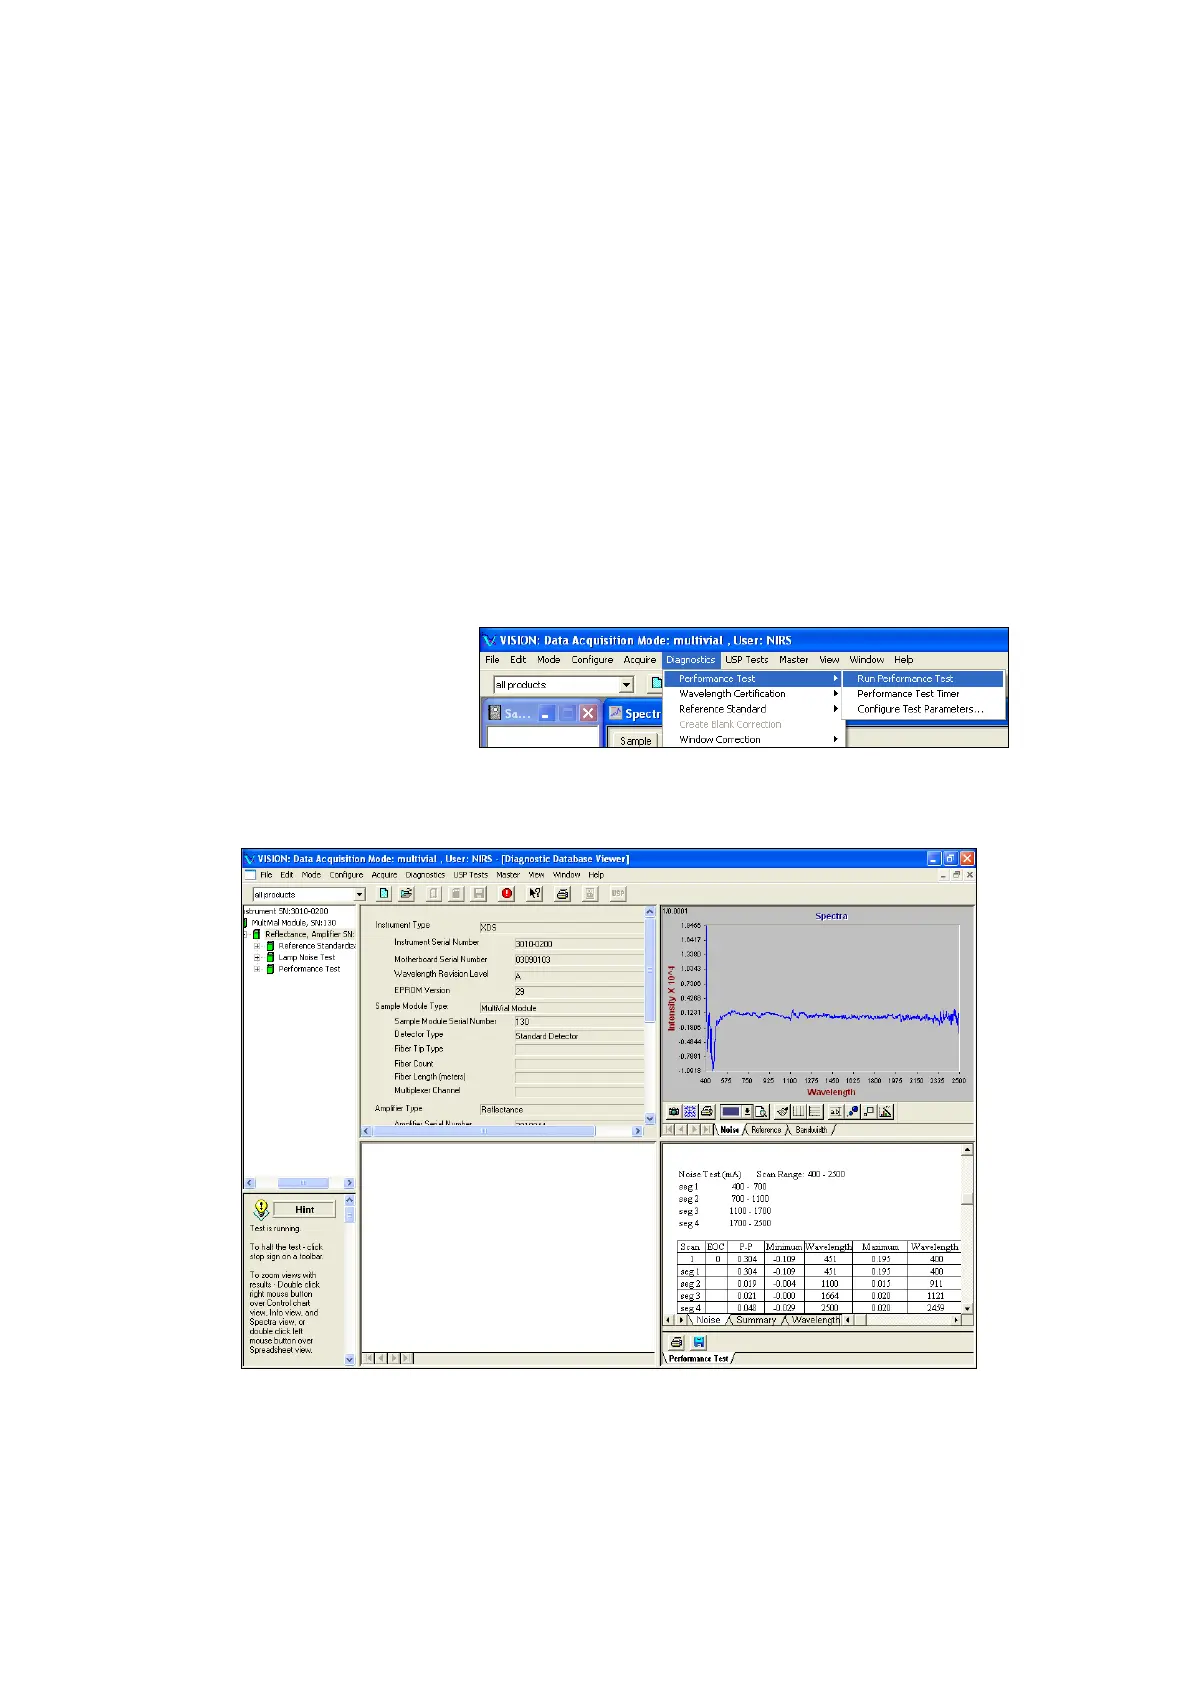Open all products dropdown in Diagnostic Database Viewer
Viewport: 1191px width, 1684px height.
359,894
